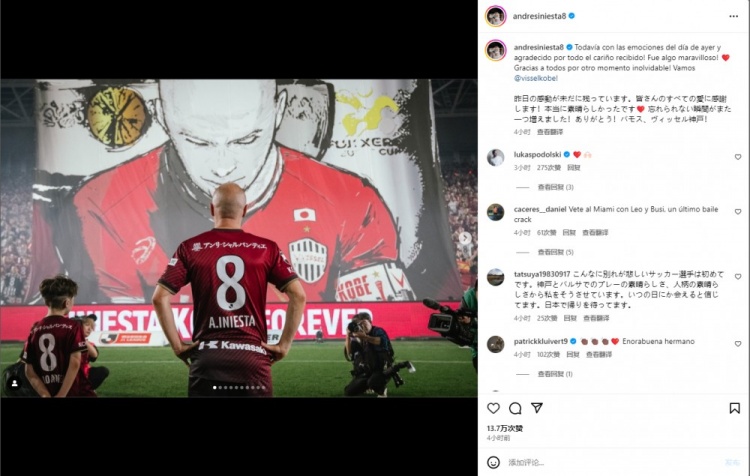Like caceres__daniel's comment
The height and width of the screenshot is (476, 750).
tap(738, 211)
